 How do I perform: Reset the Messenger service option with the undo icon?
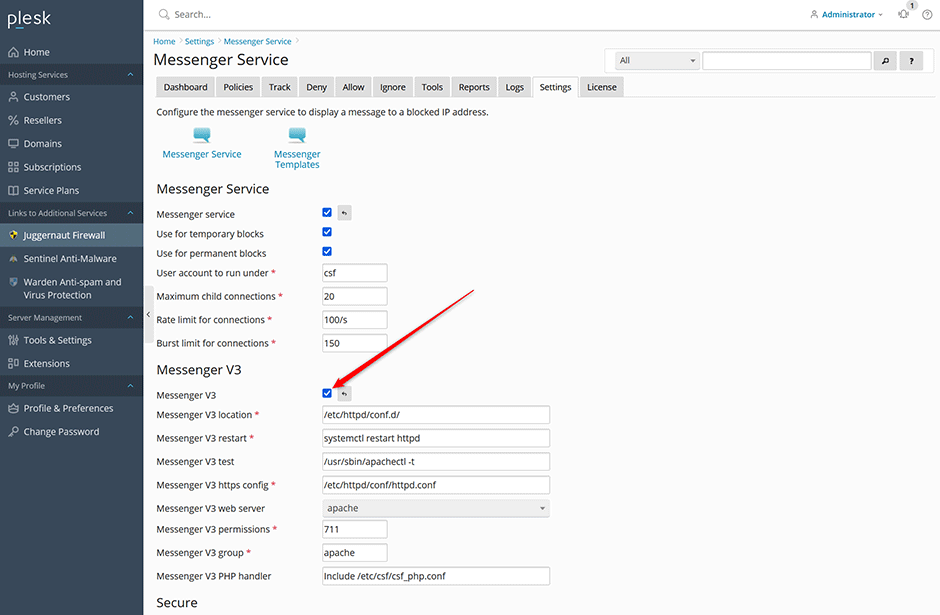click(344, 213)
